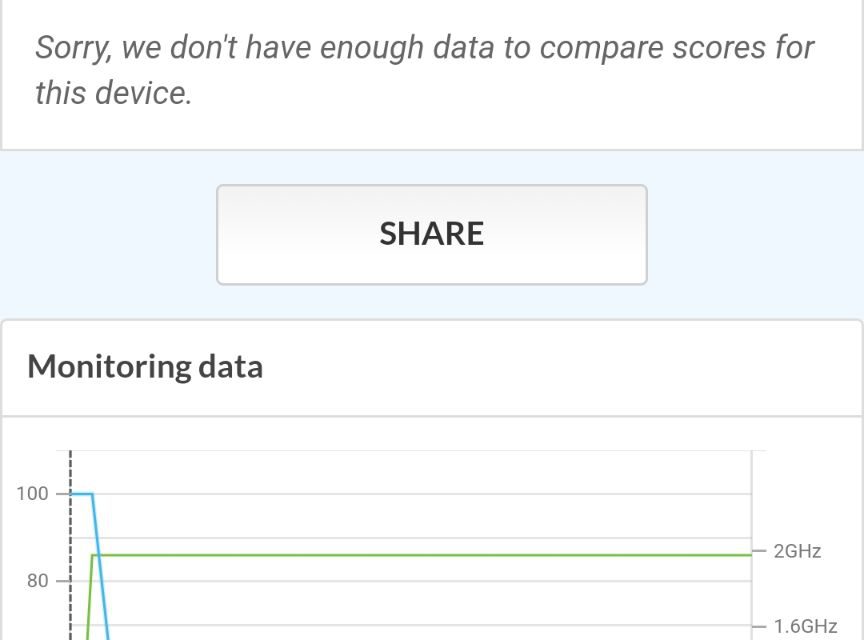Tap the SHARE button
Screen dimensions: 864x640
pos(432,234)
